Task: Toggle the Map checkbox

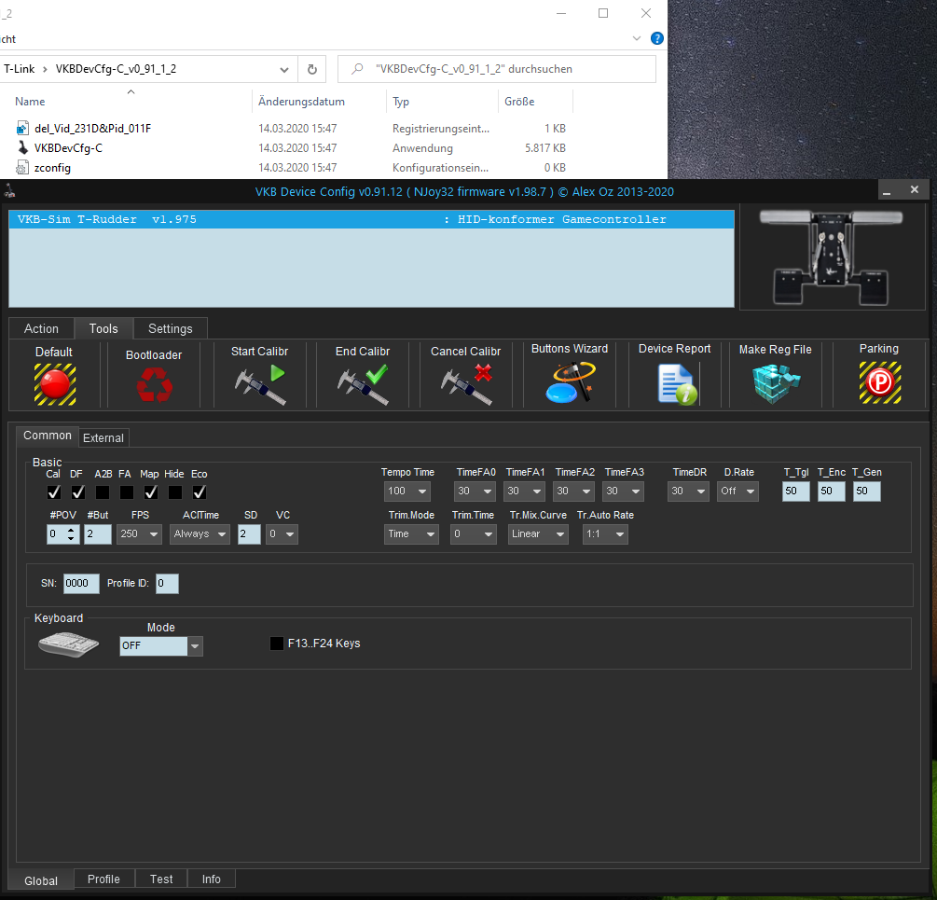Action: [151, 492]
